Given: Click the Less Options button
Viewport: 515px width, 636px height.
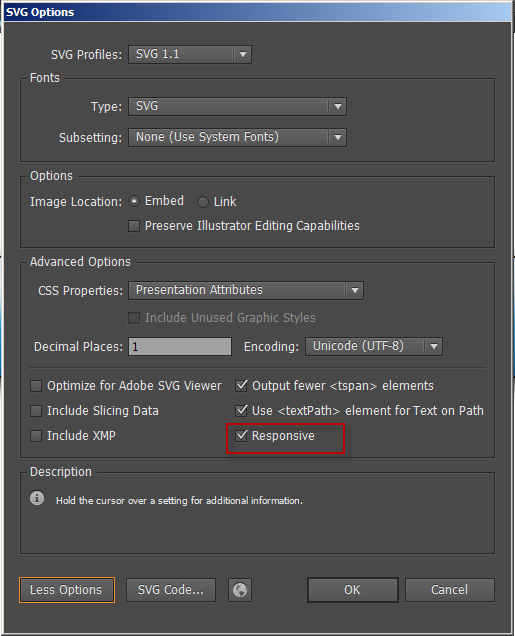Looking at the screenshot, I should point(67,590).
